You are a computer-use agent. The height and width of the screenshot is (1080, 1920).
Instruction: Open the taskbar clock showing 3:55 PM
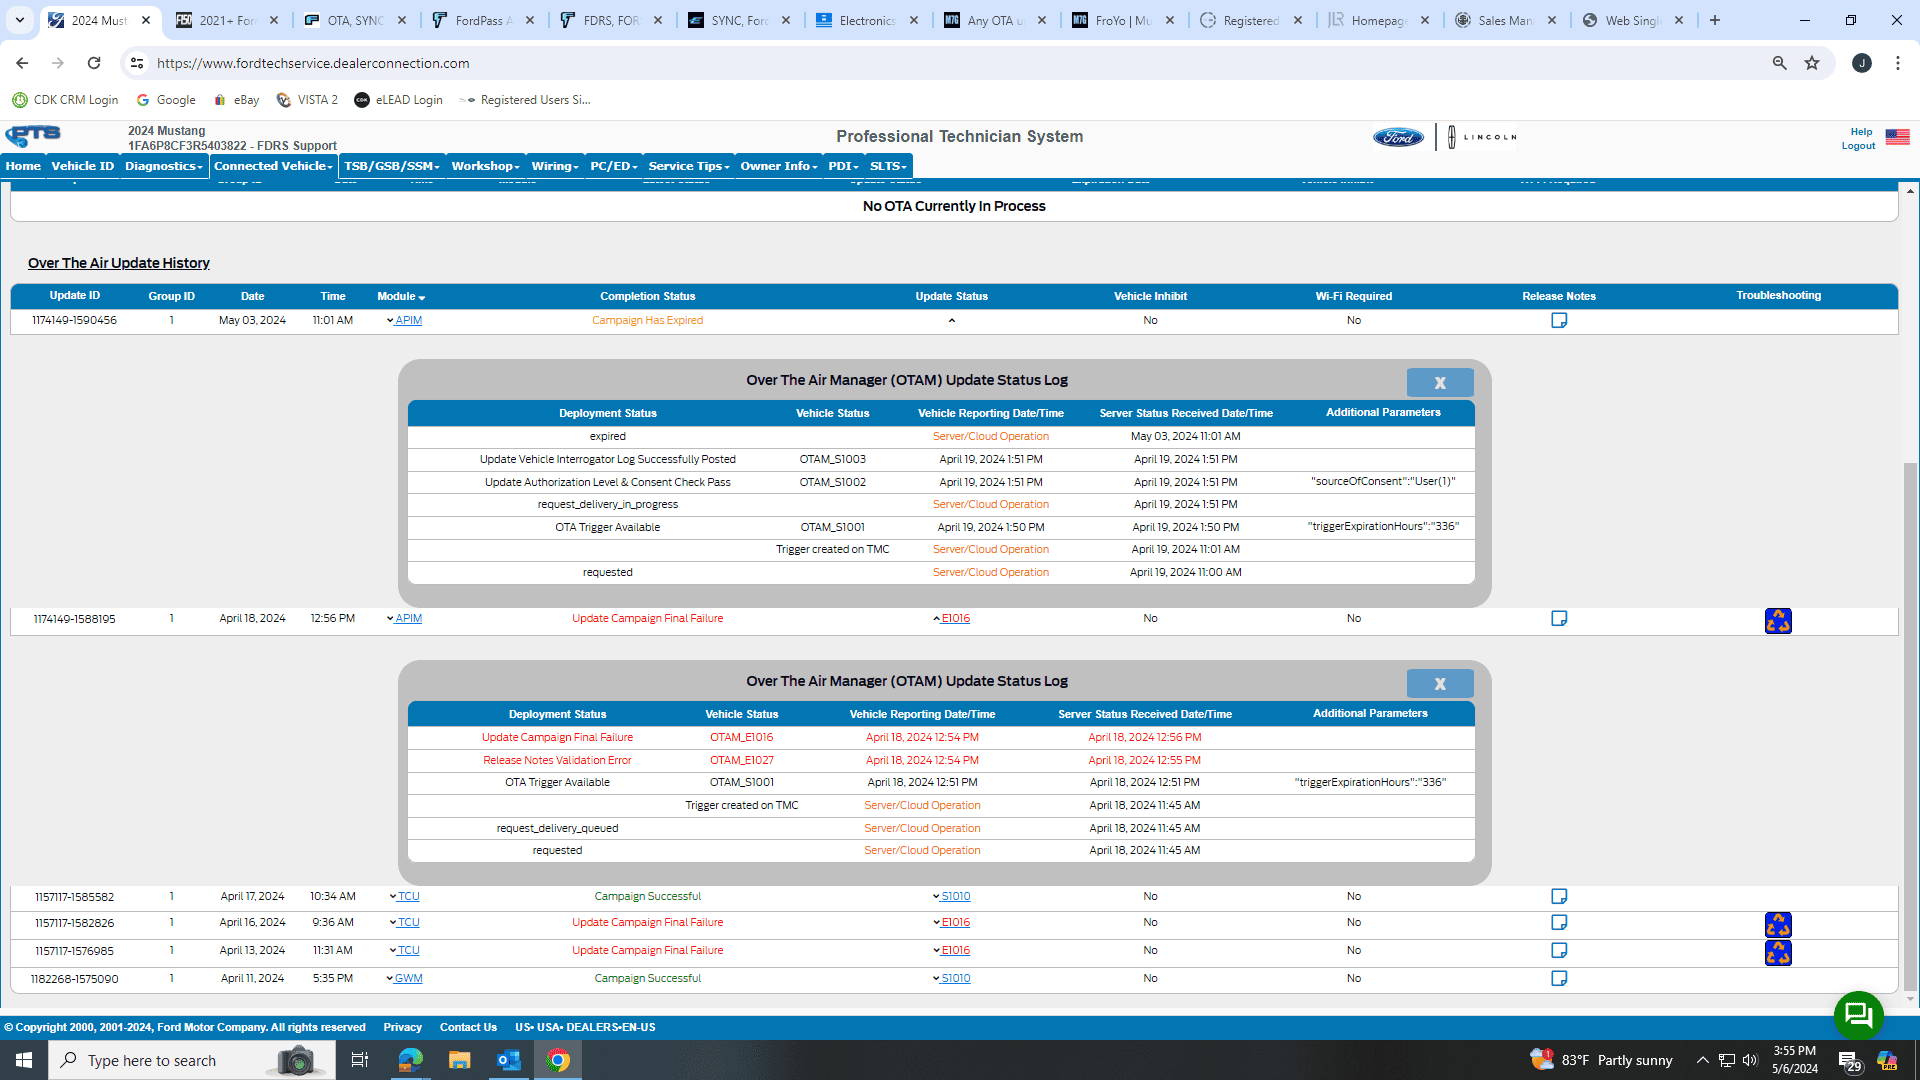pyautogui.click(x=1795, y=1060)
